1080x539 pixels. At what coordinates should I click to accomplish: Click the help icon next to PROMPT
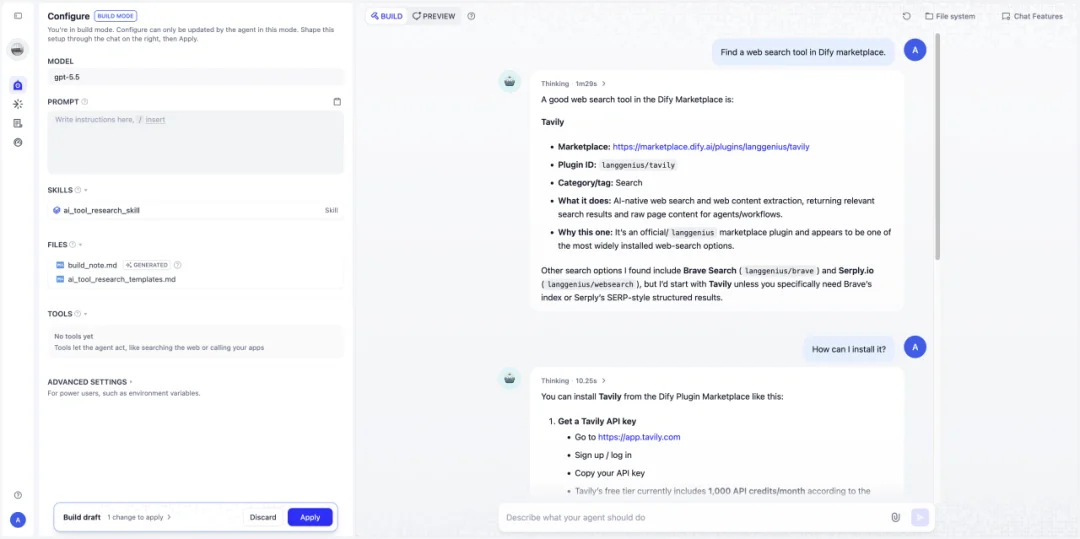(85, 102)
